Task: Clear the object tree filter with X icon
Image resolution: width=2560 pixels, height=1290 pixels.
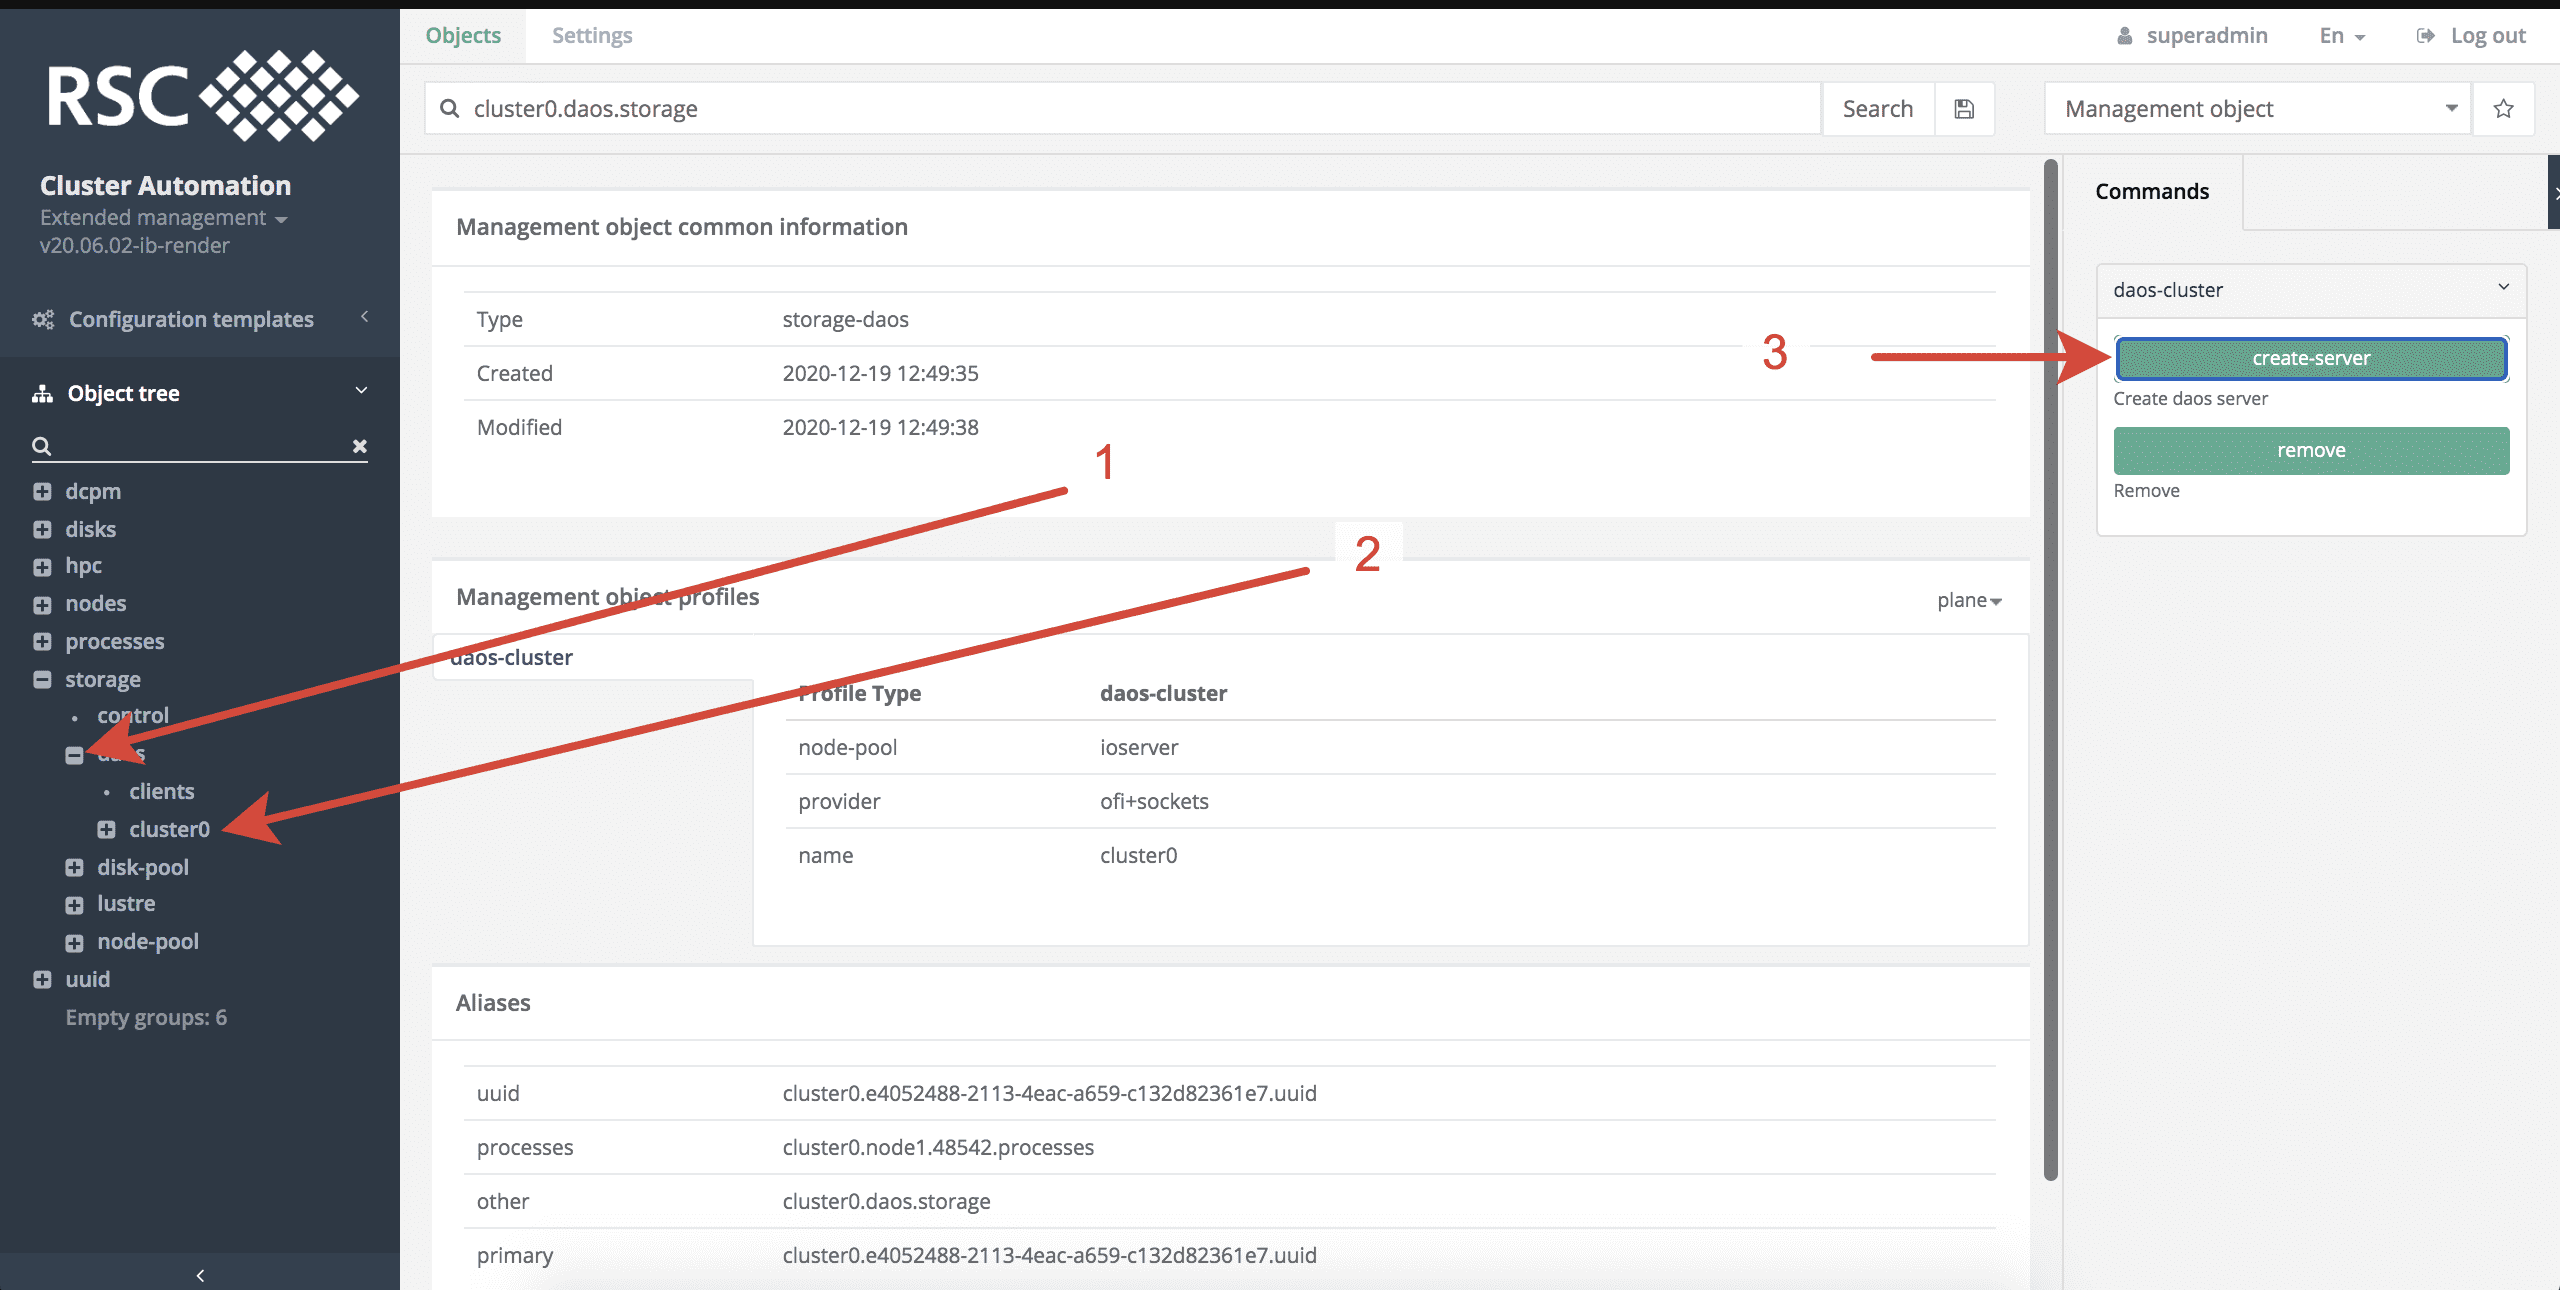Action: point(360,446)
